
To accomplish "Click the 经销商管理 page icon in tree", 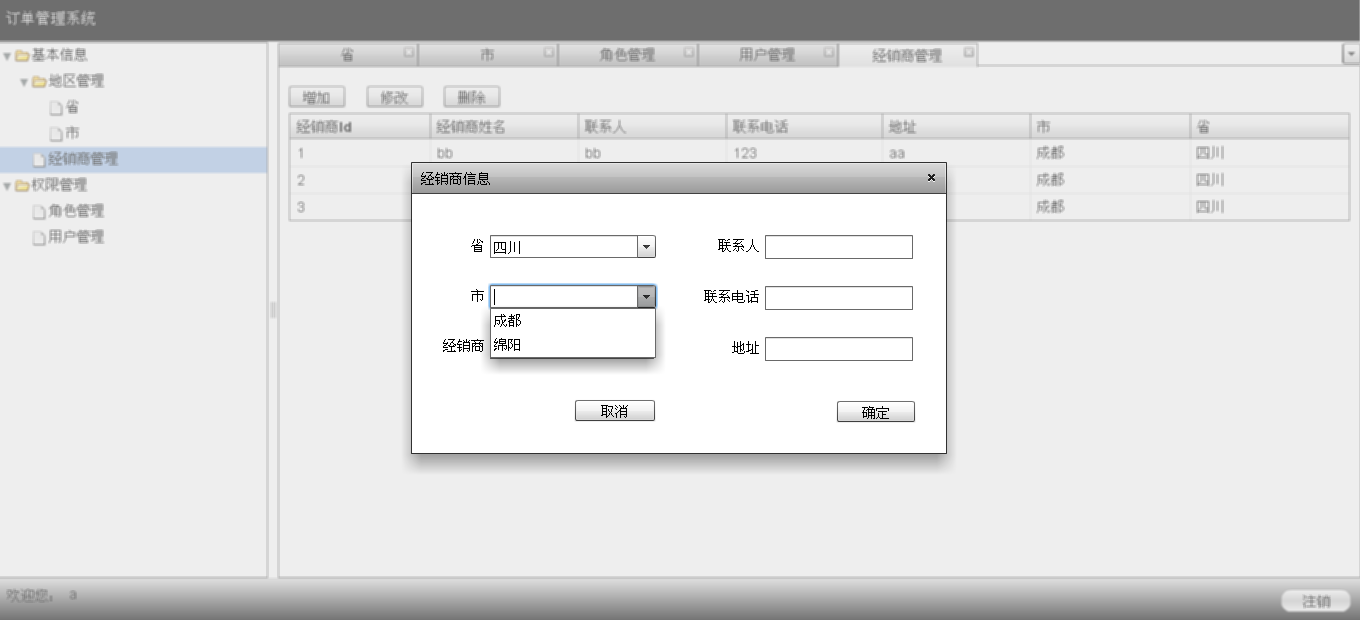I will 40,160.
